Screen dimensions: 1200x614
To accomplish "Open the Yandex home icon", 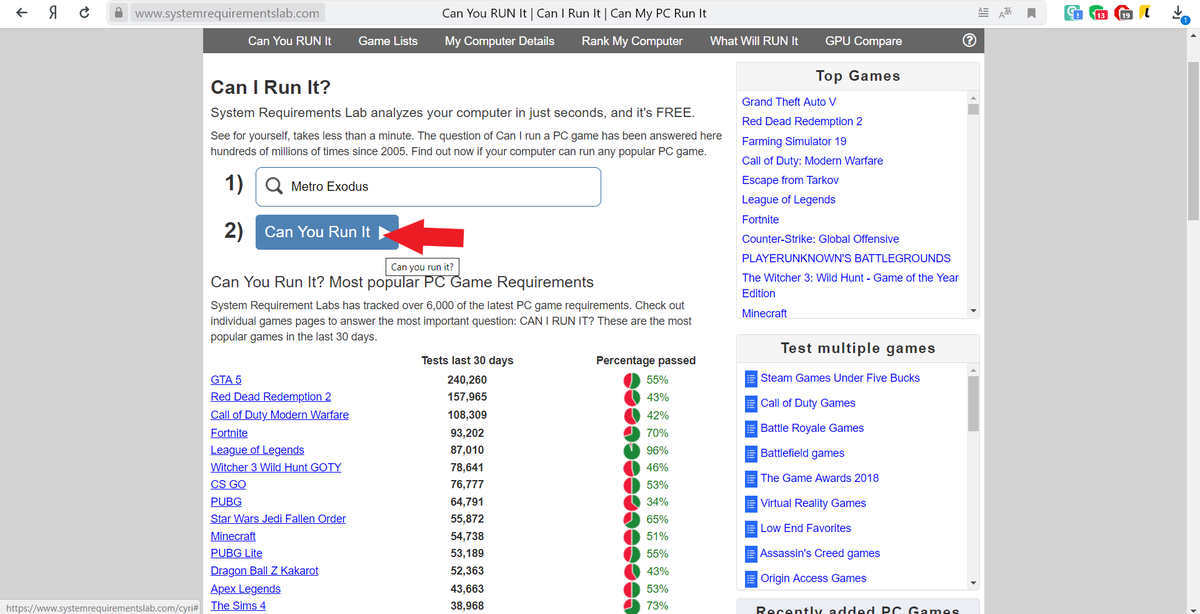I will click(x=53, y=13).
